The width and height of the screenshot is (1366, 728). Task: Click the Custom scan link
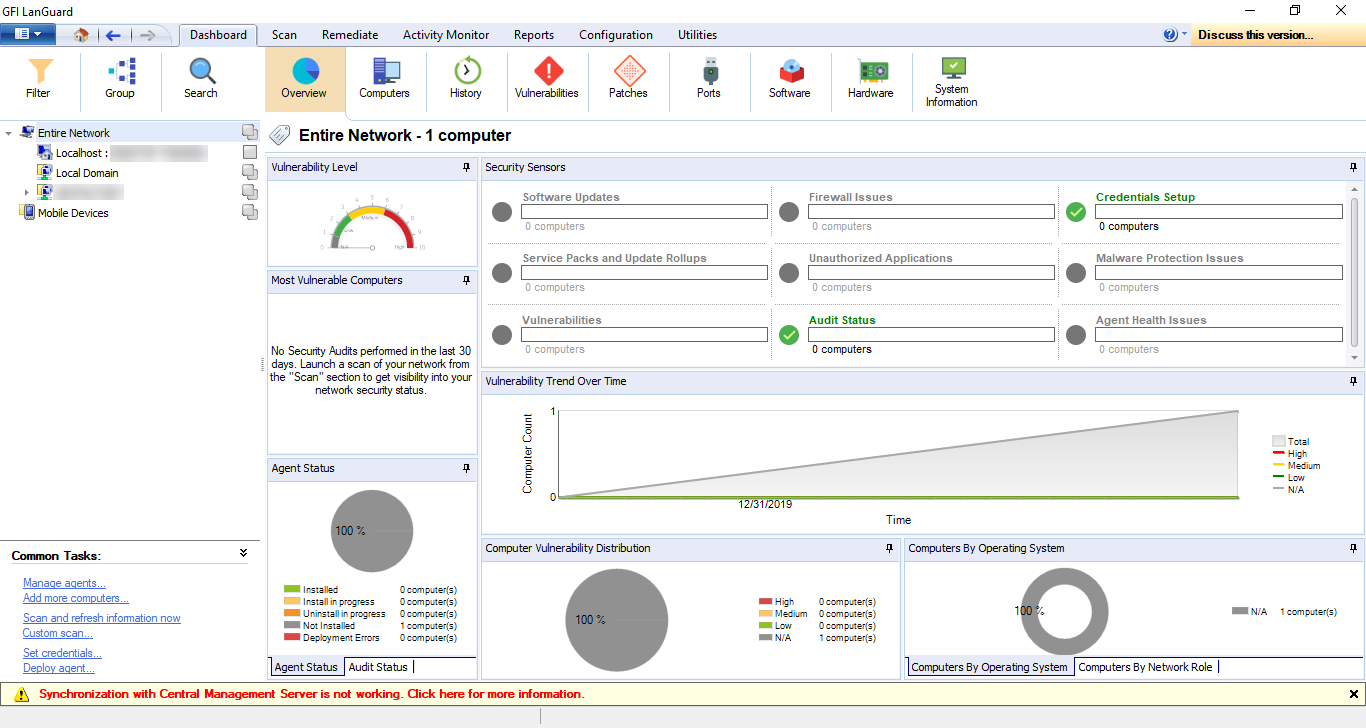(58, 633)
